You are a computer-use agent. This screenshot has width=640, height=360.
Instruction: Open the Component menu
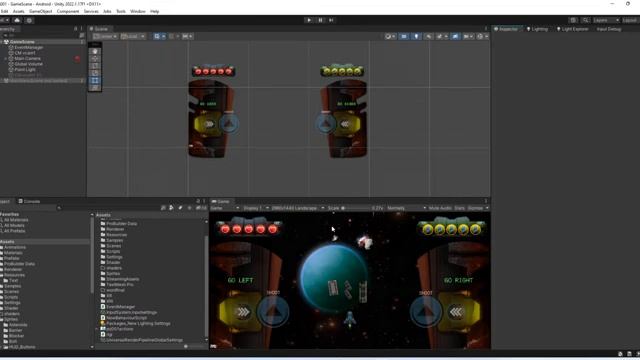68,11
